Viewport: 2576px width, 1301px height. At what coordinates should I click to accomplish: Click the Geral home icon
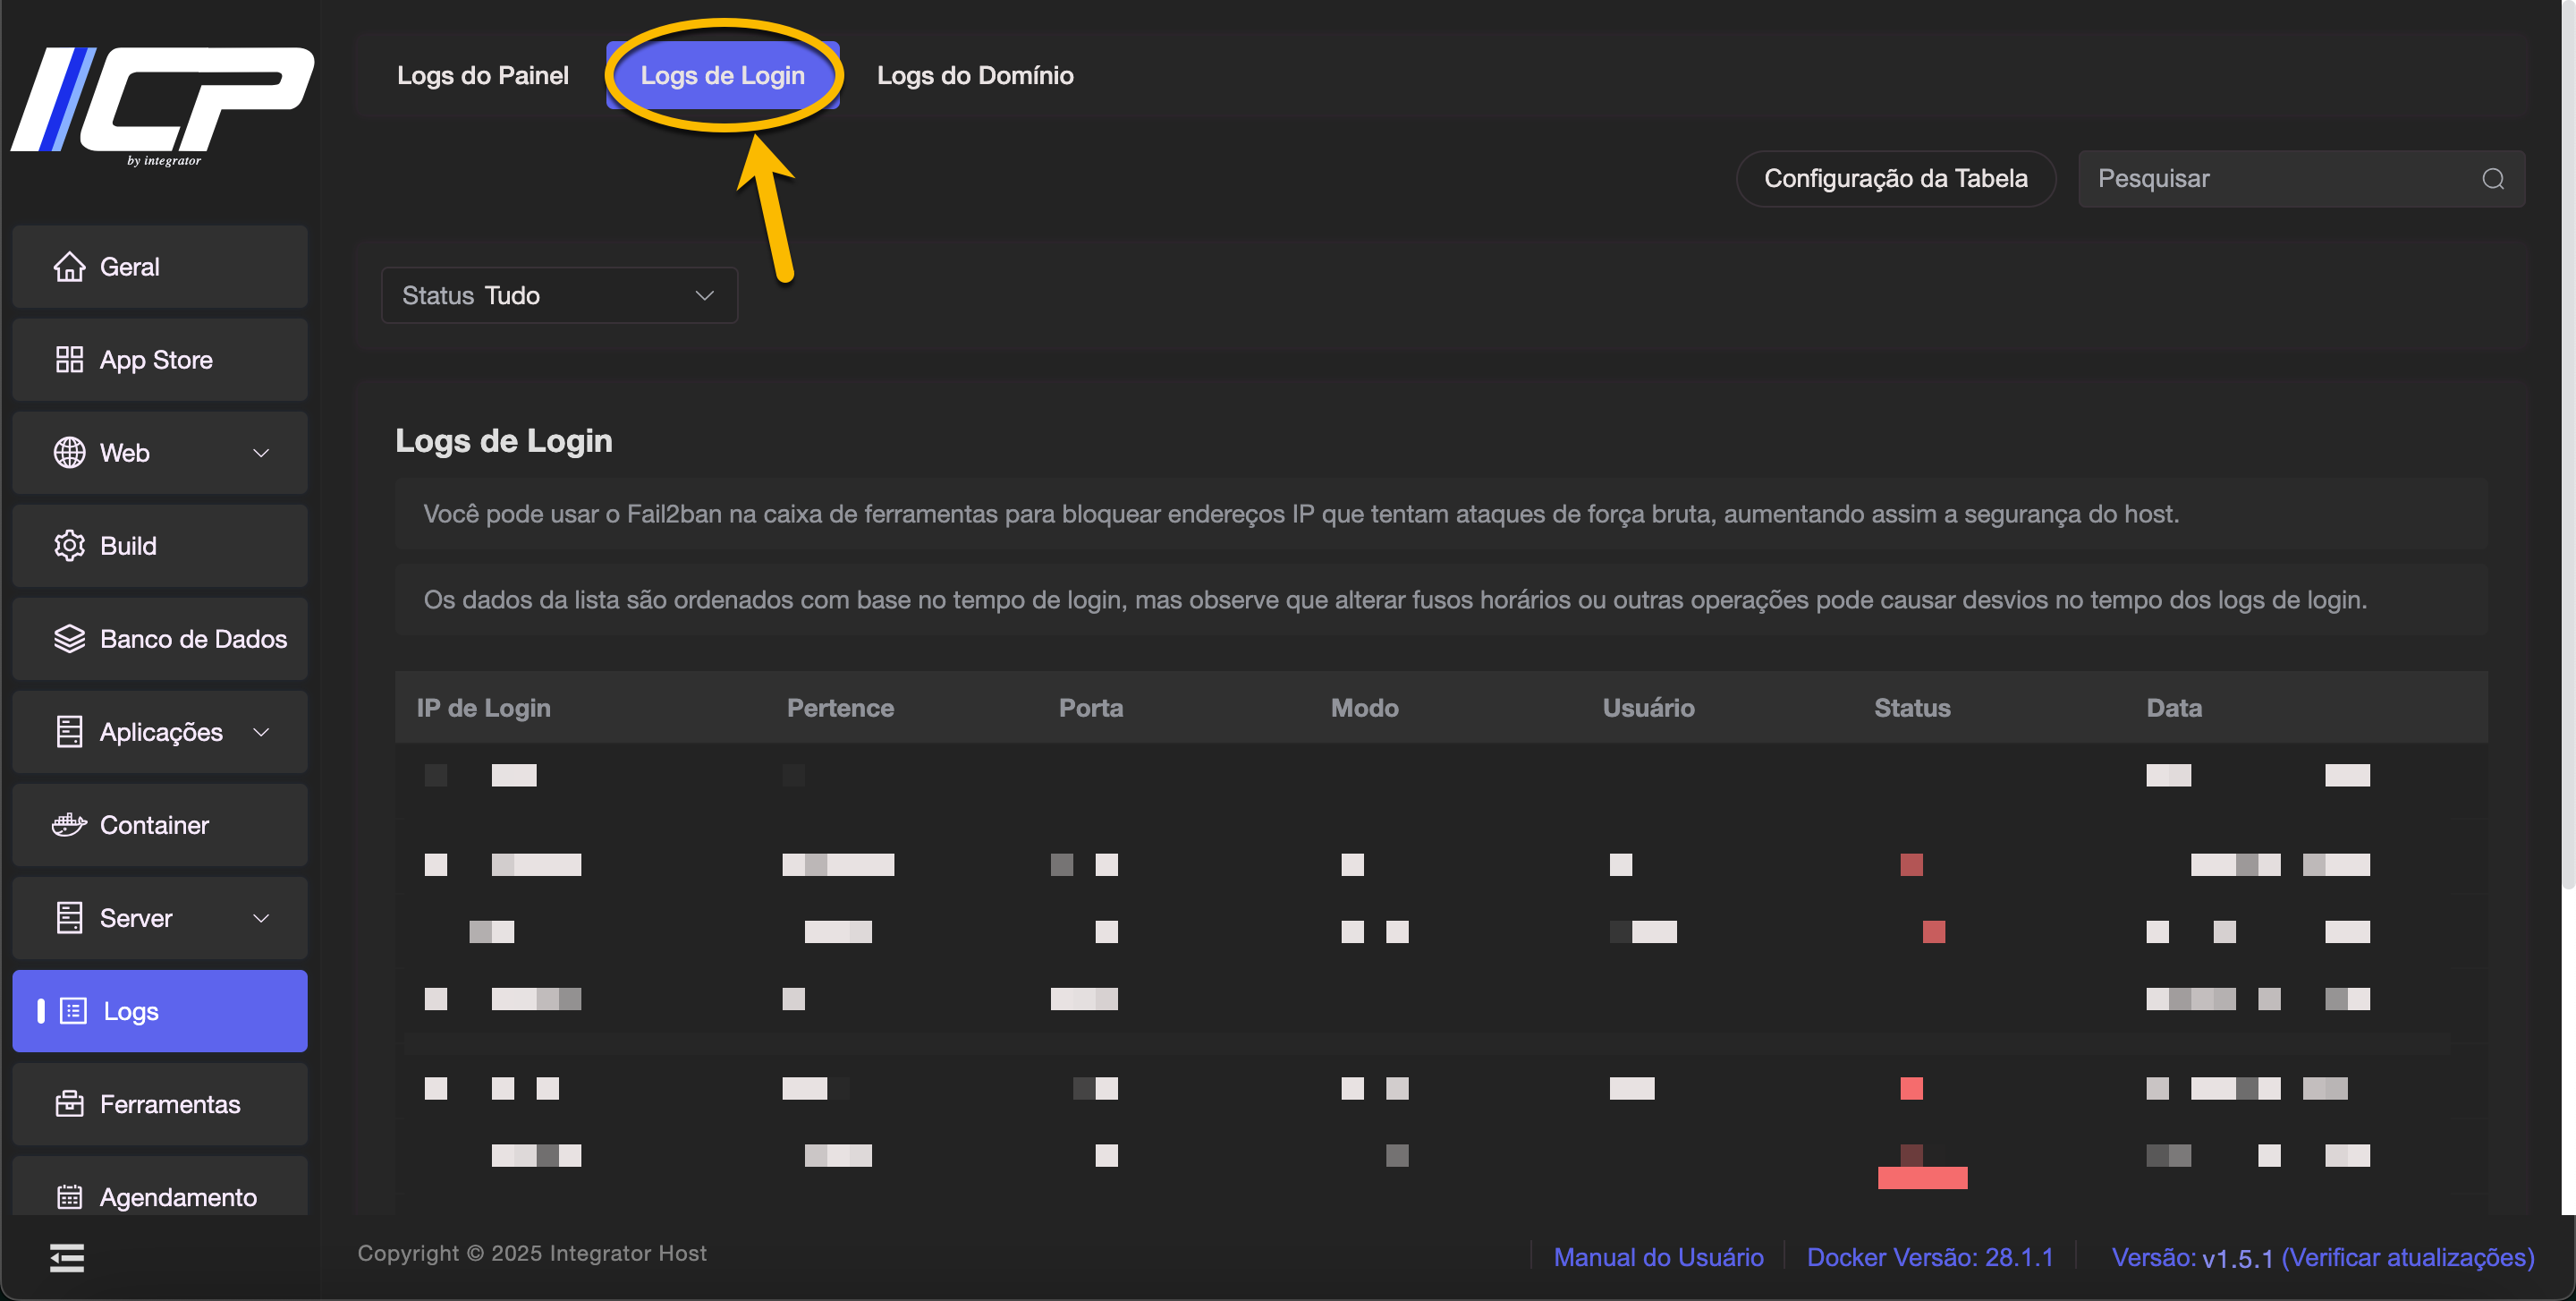69,267
